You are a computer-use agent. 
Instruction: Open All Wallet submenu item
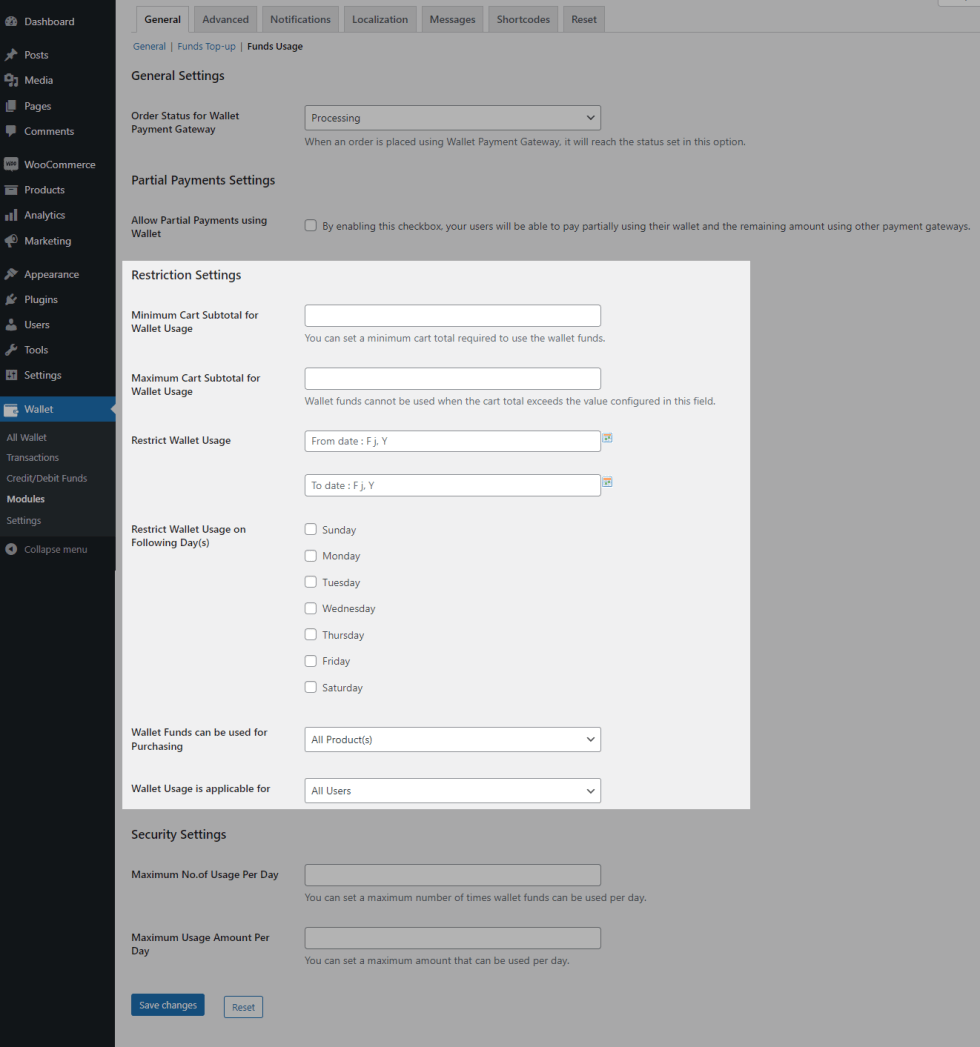point(27,437)
